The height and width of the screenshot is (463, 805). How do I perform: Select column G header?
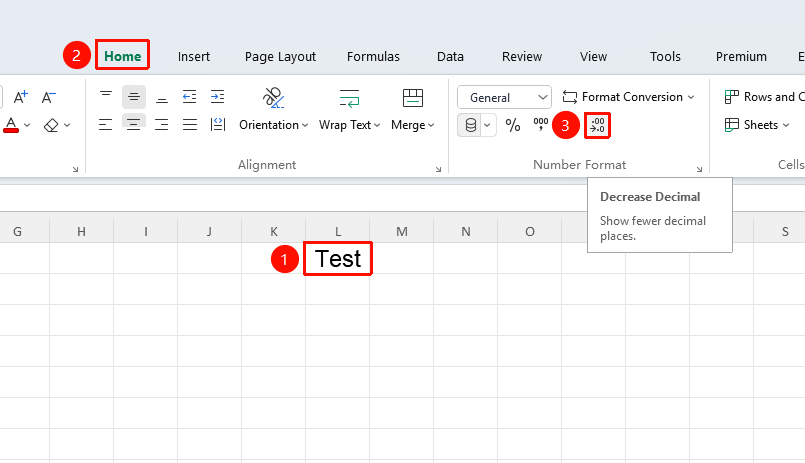click(x=17, y=232)
